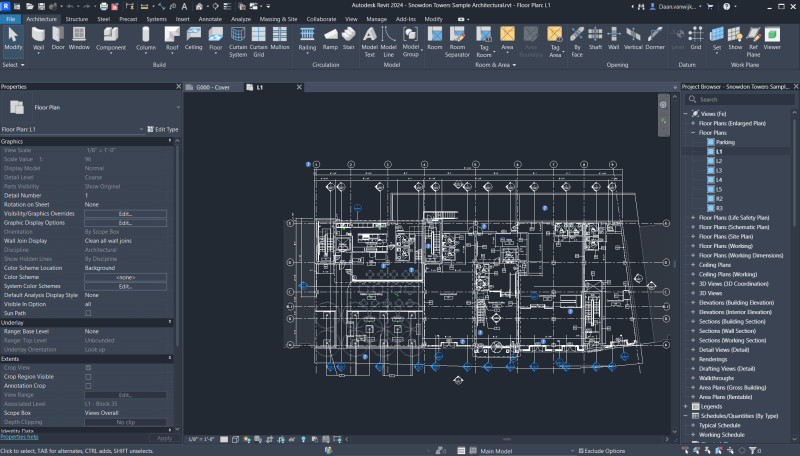Open the Floor Plan type selector dropdown
Viewport: 800px width, 456px height.
177,106
